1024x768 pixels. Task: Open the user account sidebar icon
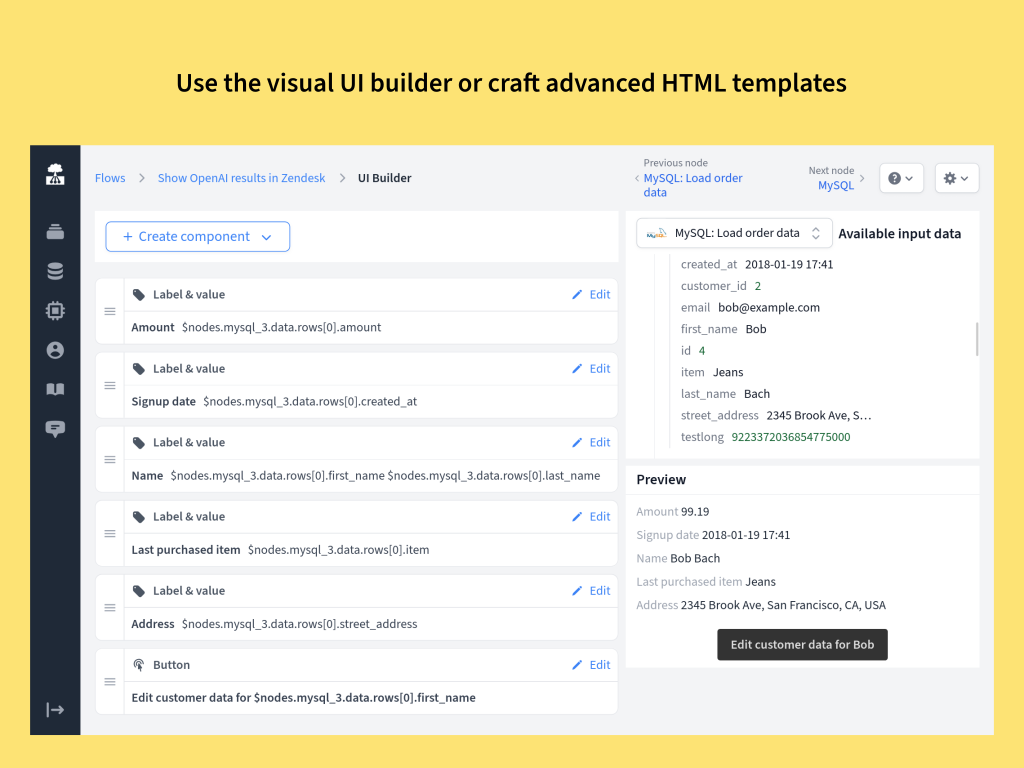coord(55,350)
